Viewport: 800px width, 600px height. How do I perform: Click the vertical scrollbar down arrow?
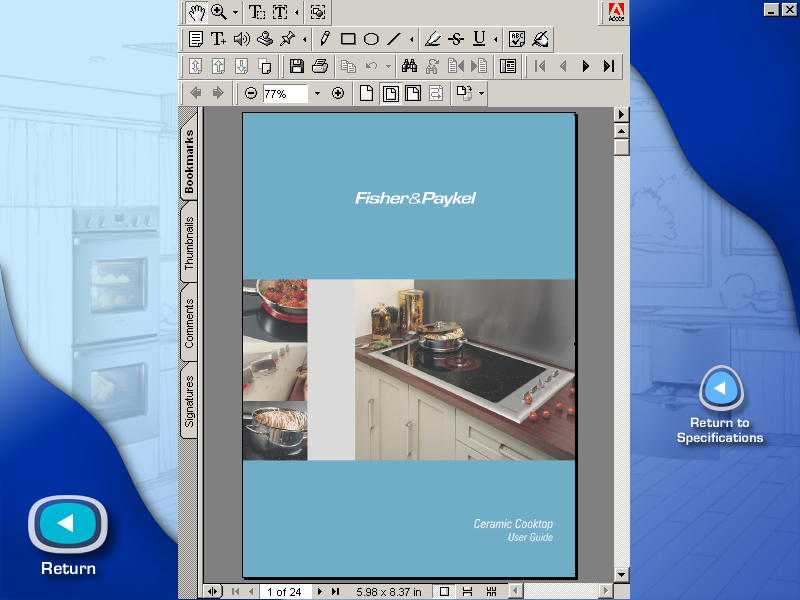click(x=621, y=575)
